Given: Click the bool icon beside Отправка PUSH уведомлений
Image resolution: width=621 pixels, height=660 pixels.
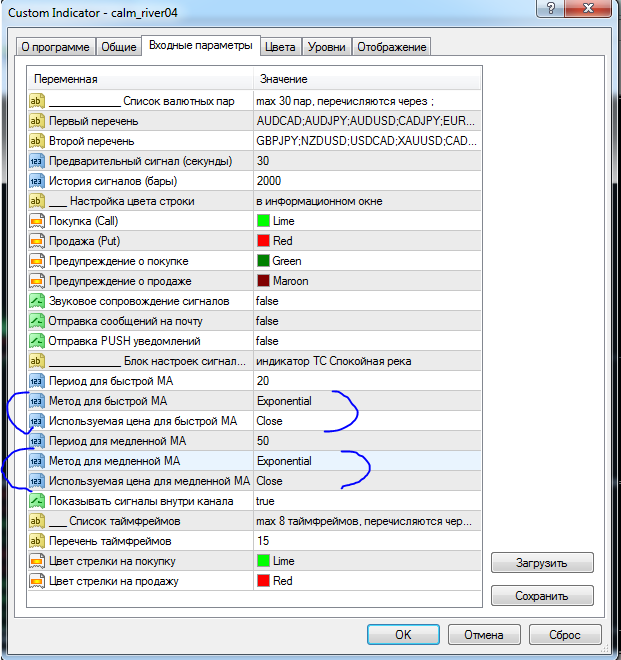Looking at the screenshot, I should 37,341.
